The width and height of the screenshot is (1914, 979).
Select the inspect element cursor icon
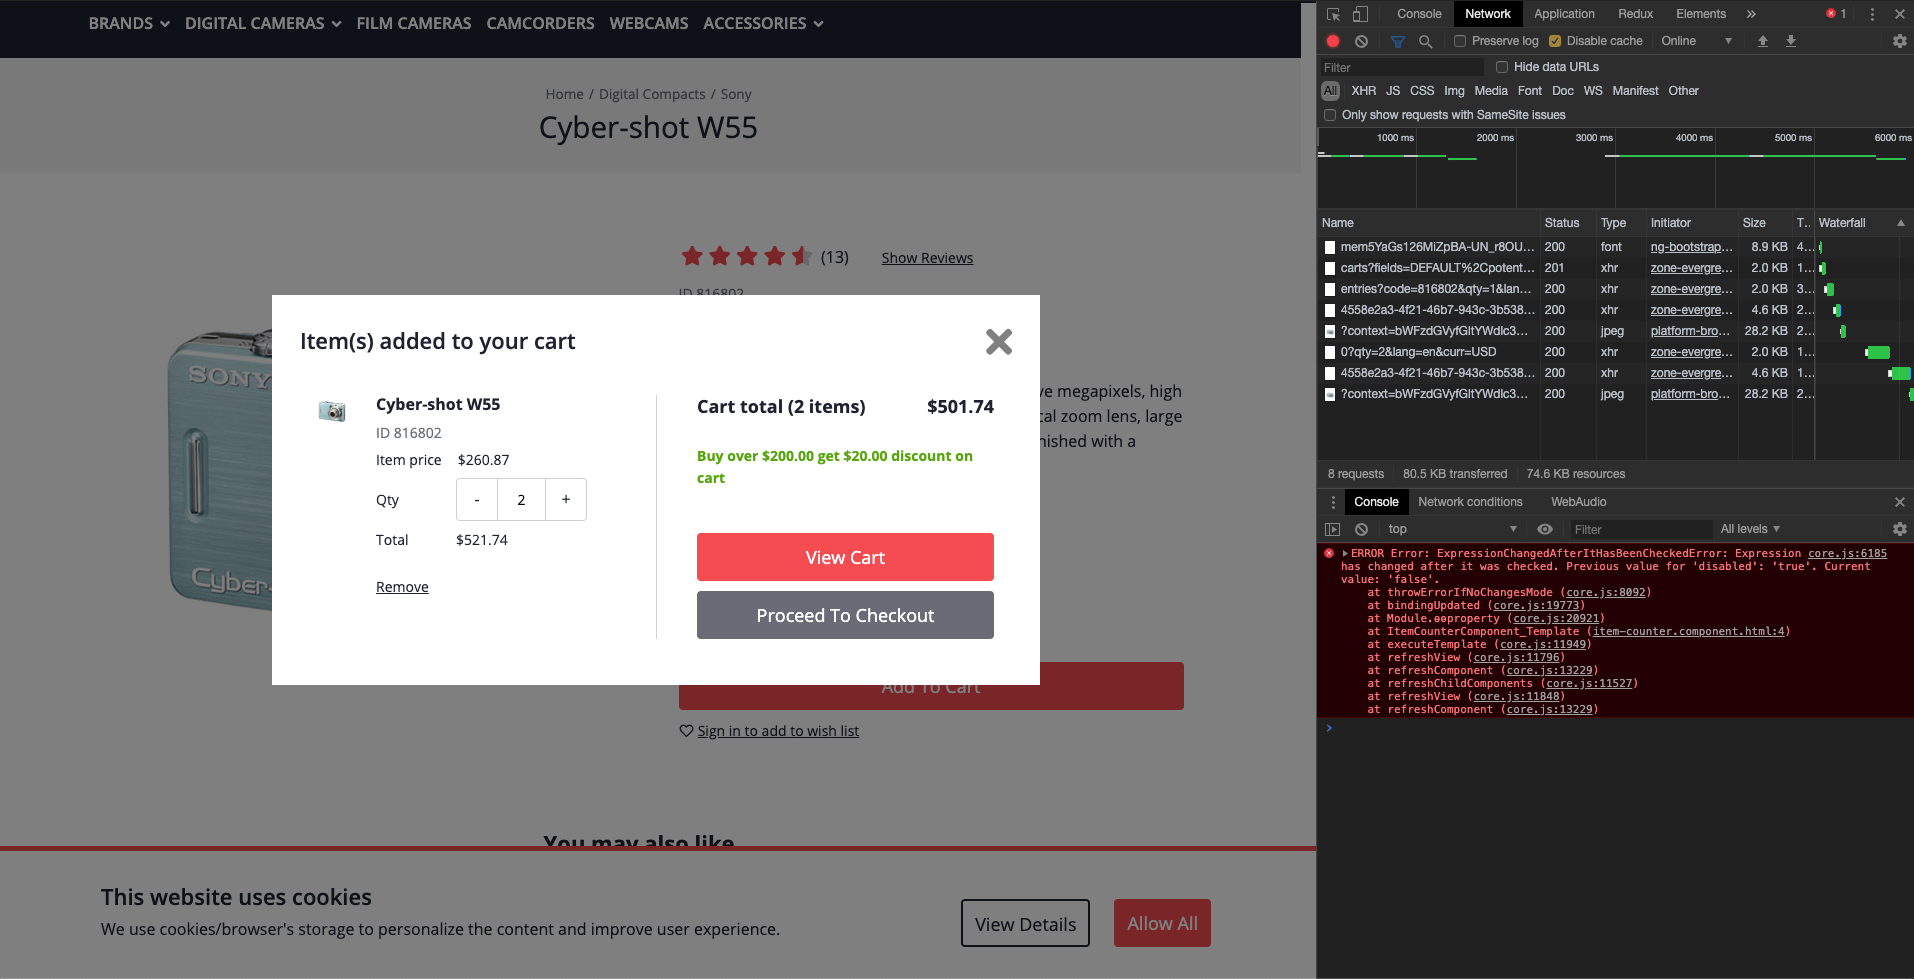1333,14
